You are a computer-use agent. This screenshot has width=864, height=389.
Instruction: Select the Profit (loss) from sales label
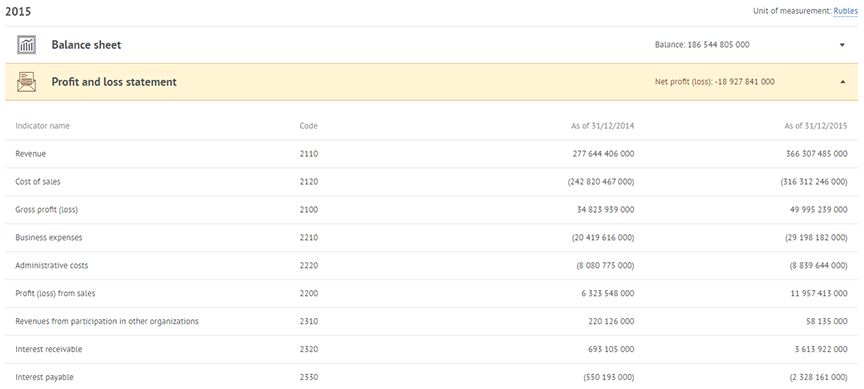click(x=55, y=293)
